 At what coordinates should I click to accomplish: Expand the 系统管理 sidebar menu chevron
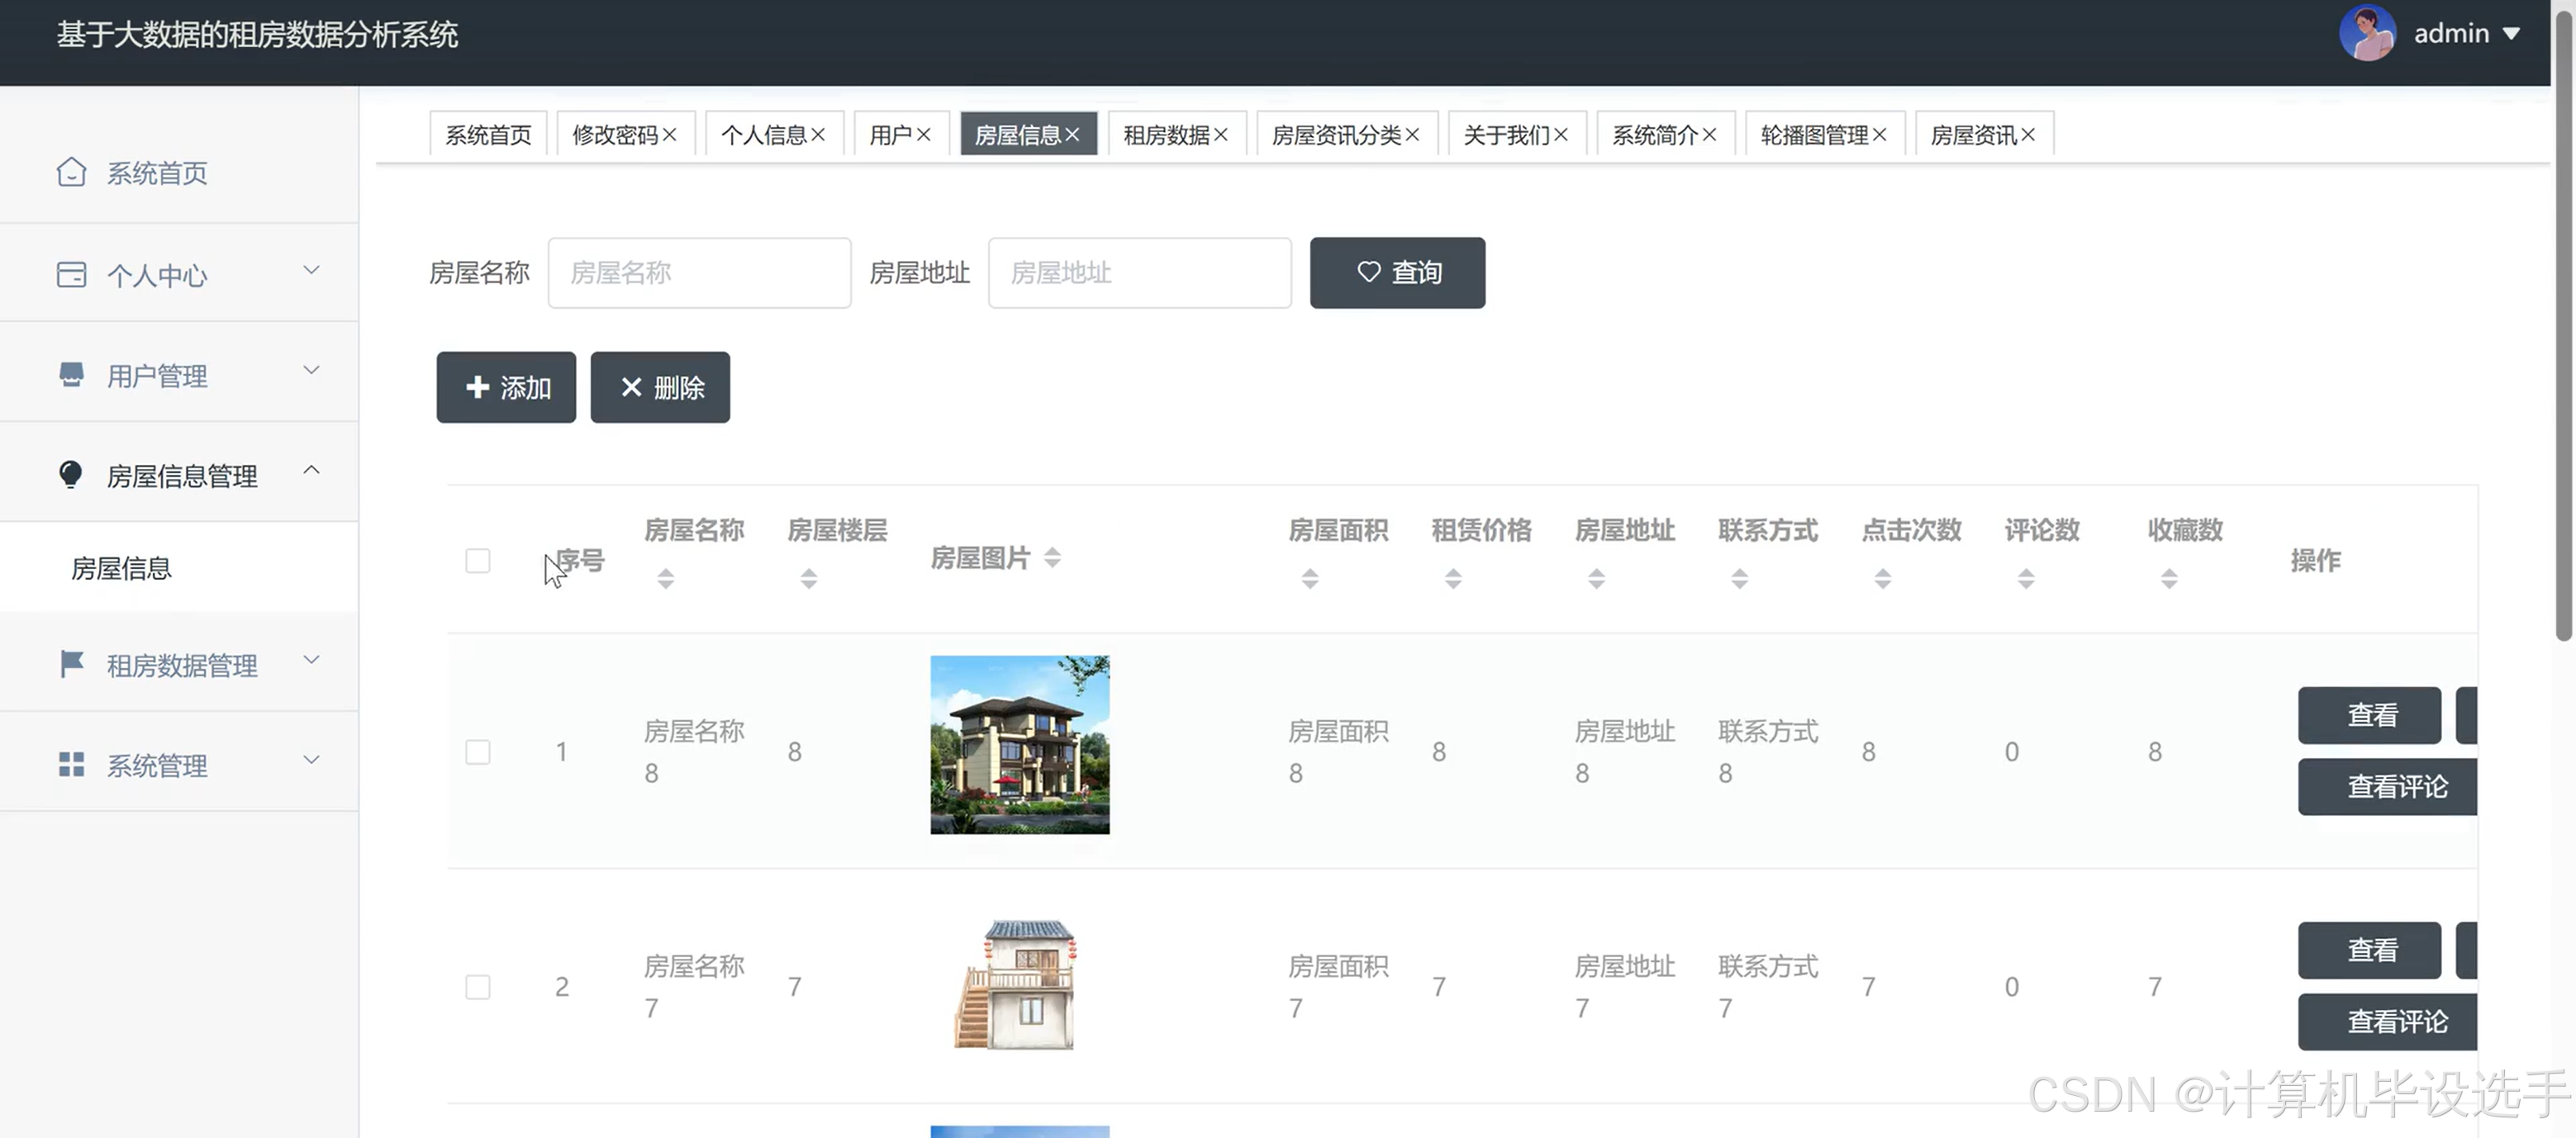[x=311, y=760]
